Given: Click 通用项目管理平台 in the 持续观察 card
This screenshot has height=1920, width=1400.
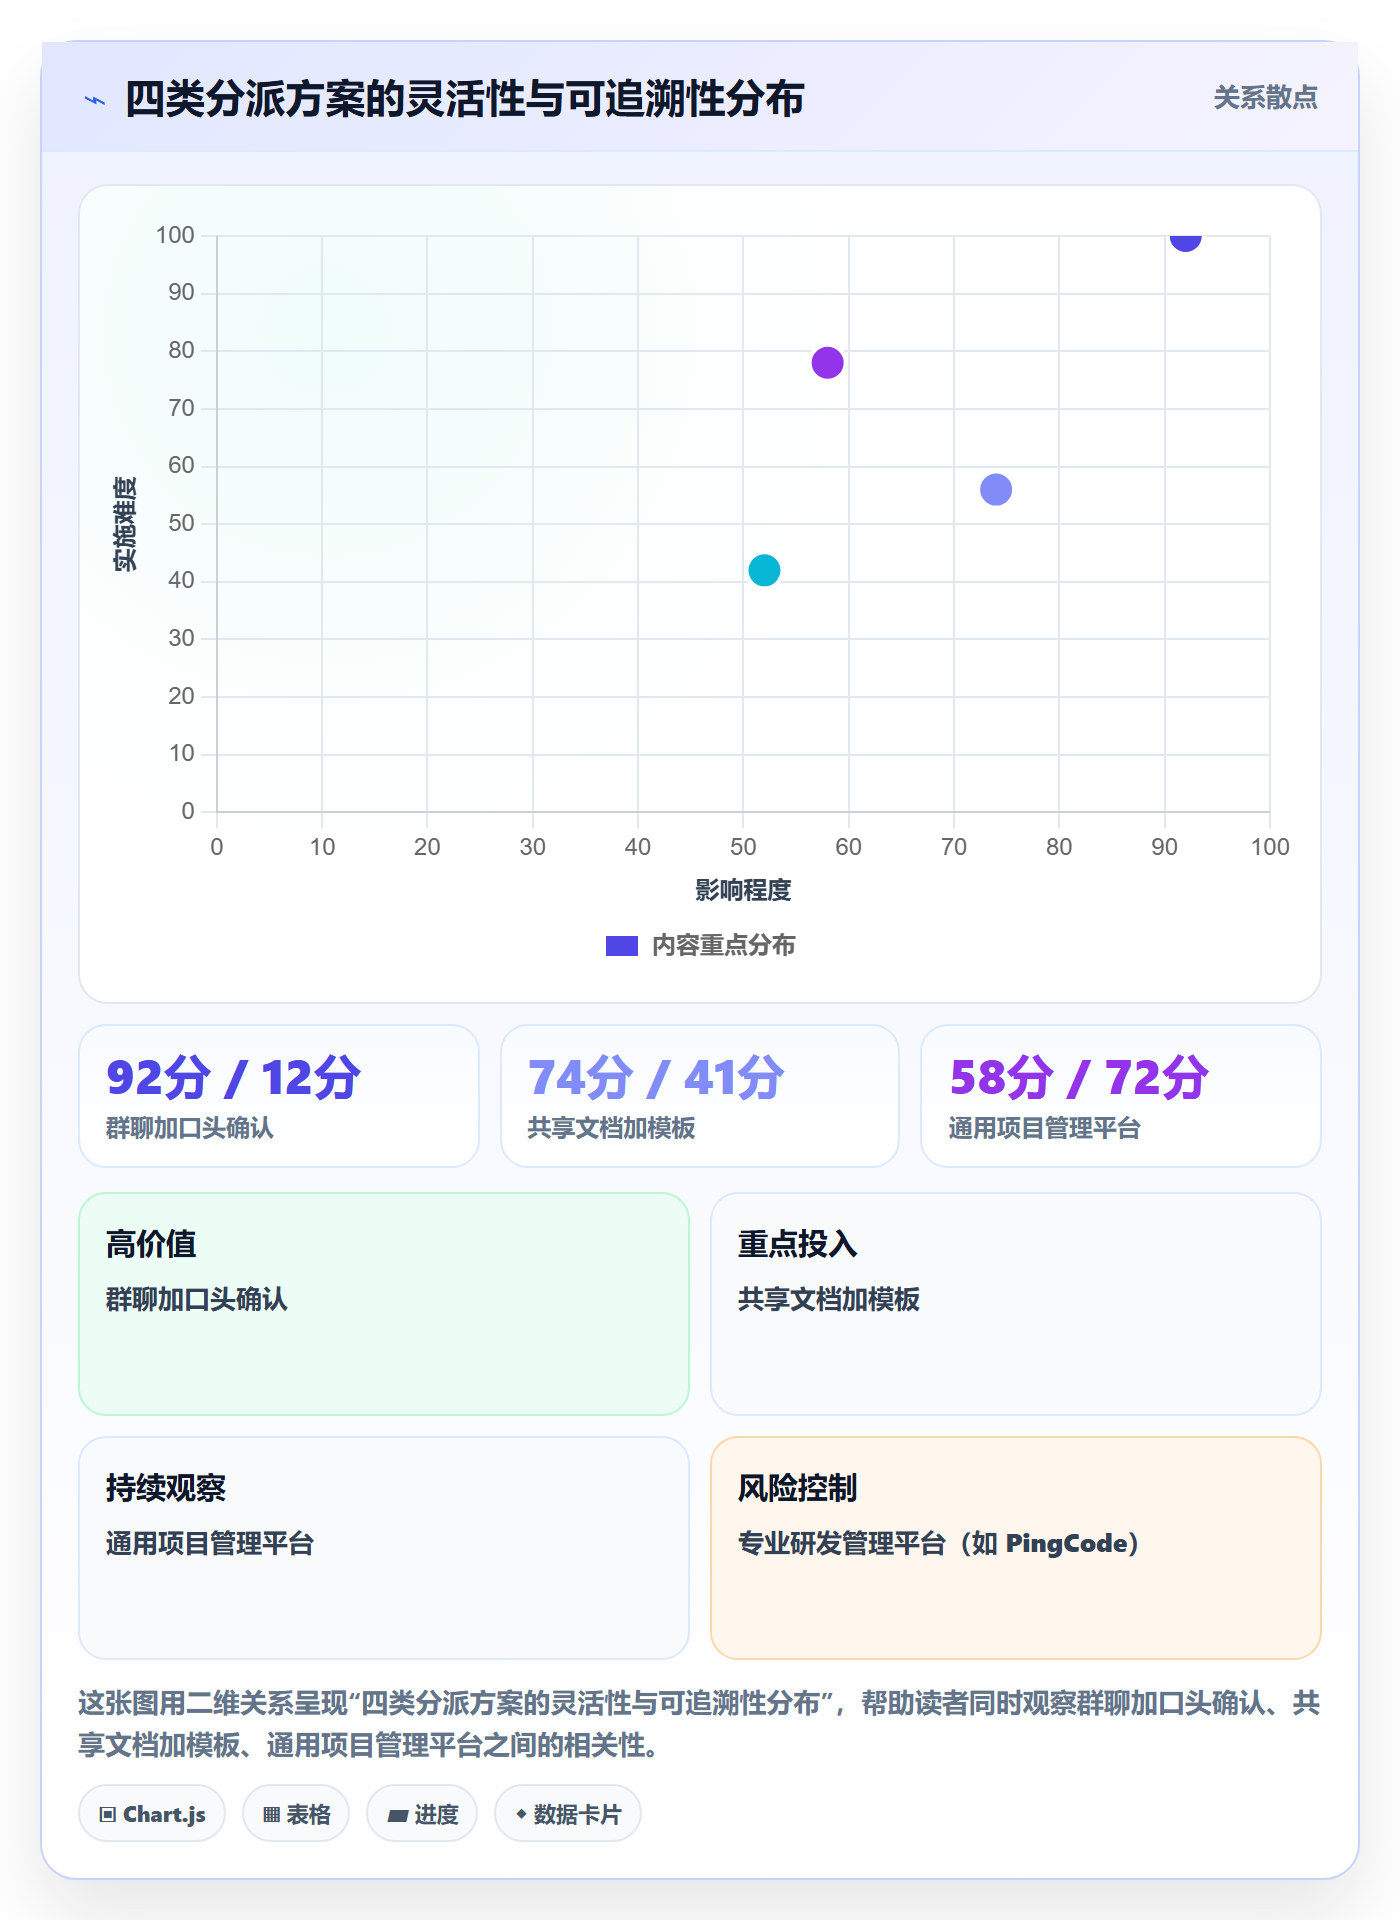Looking at the screenshot, I should click(x=210, y=1543).
